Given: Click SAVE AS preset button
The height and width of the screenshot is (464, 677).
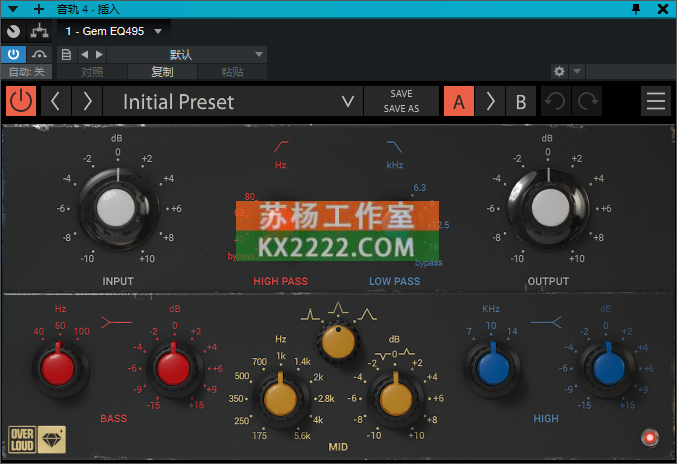Looking at the screenshot, I should tap(401, 109).
